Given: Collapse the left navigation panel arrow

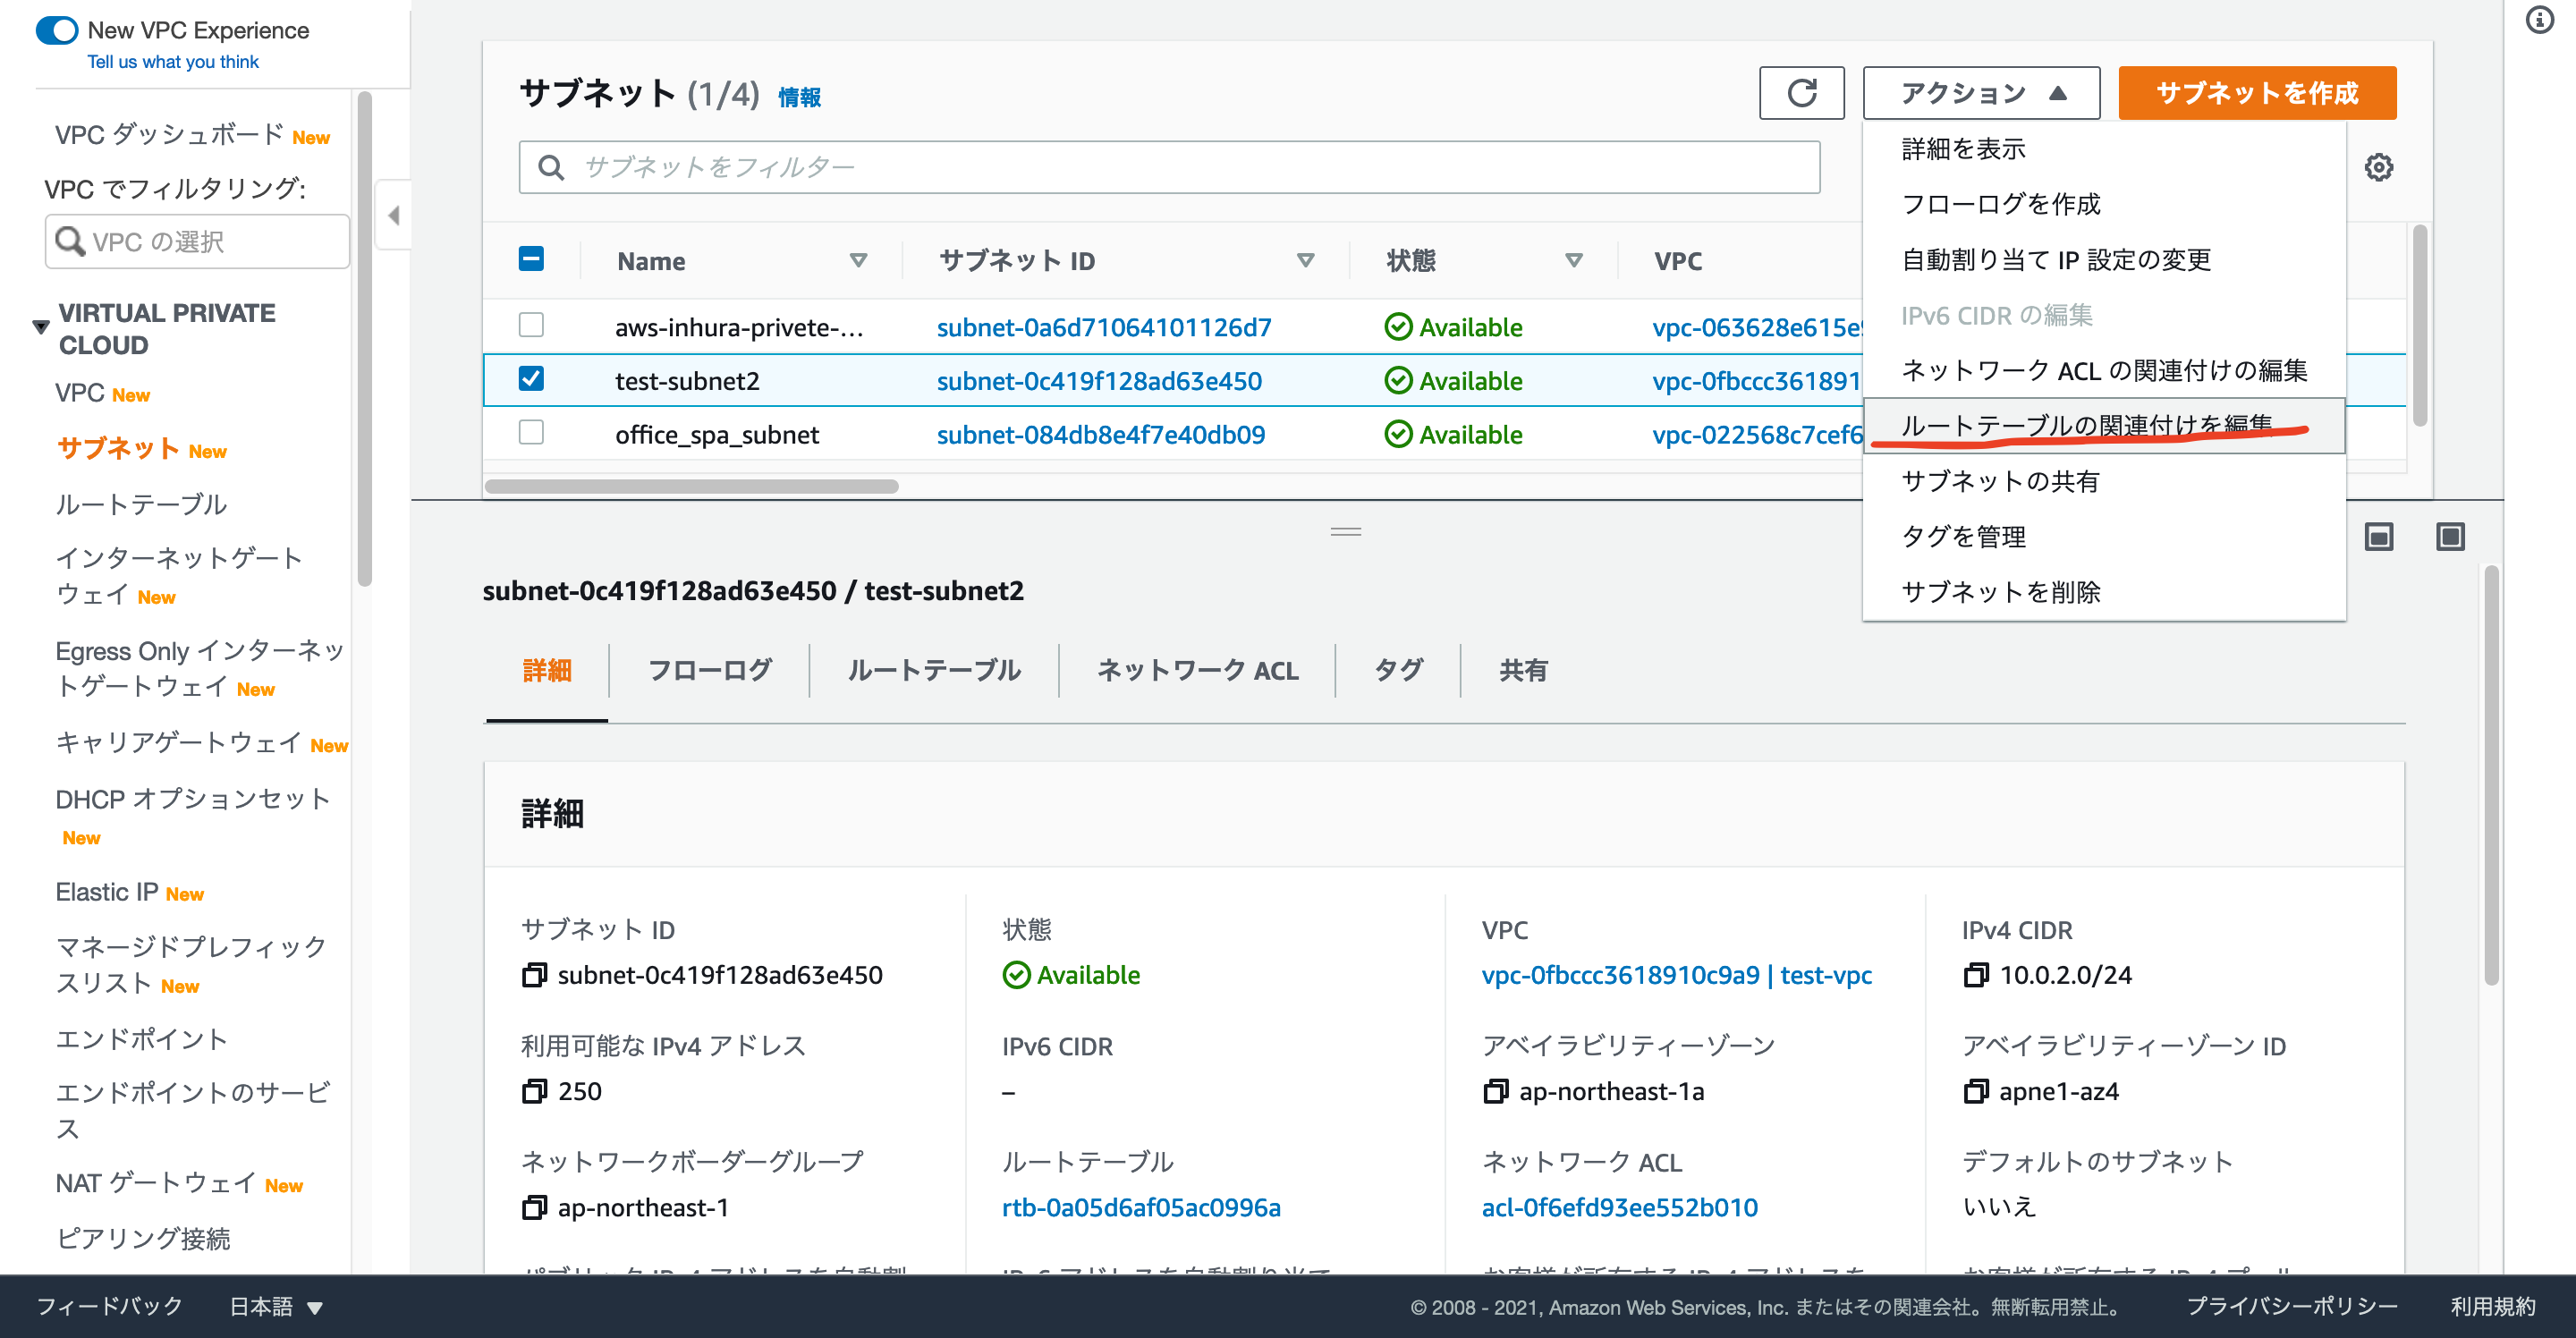Looking at the screenshot, I should click(x=394, y=215).
